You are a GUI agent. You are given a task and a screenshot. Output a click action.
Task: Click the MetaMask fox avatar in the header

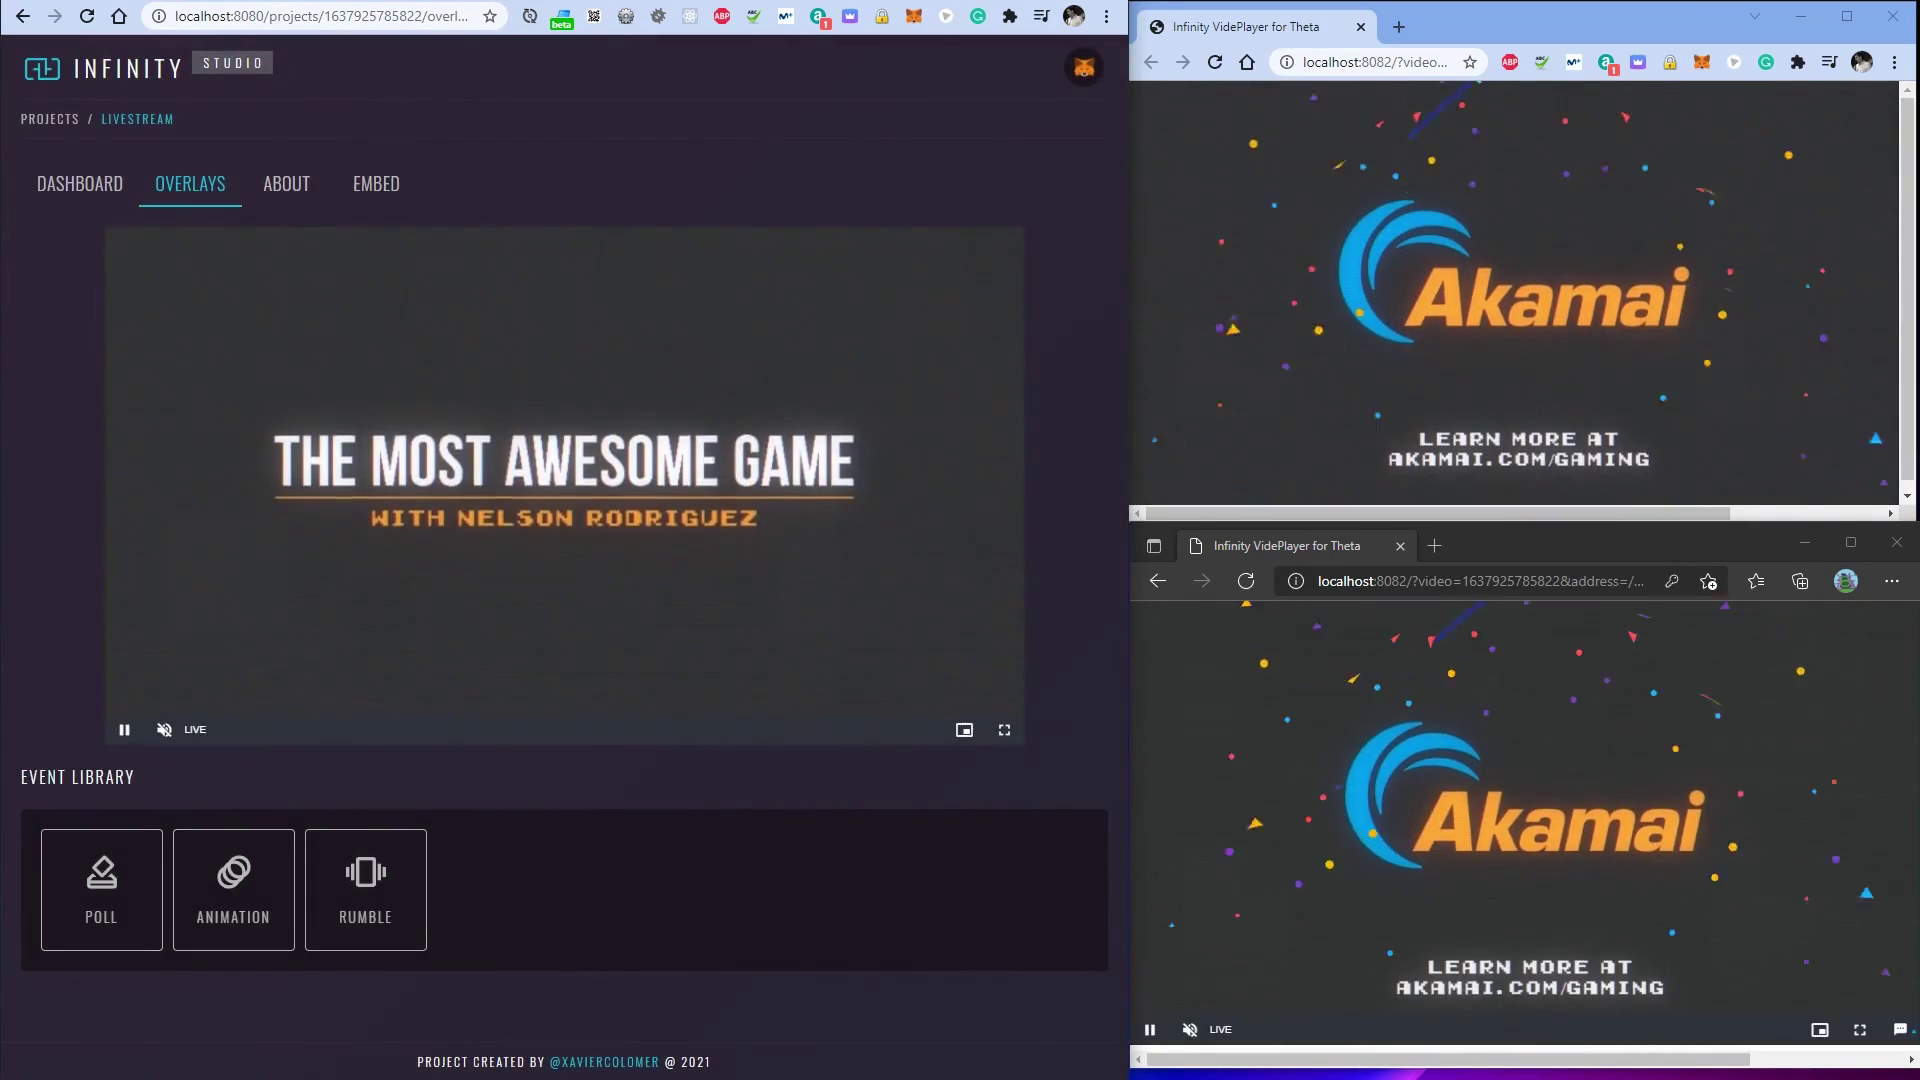(1083, 68)
